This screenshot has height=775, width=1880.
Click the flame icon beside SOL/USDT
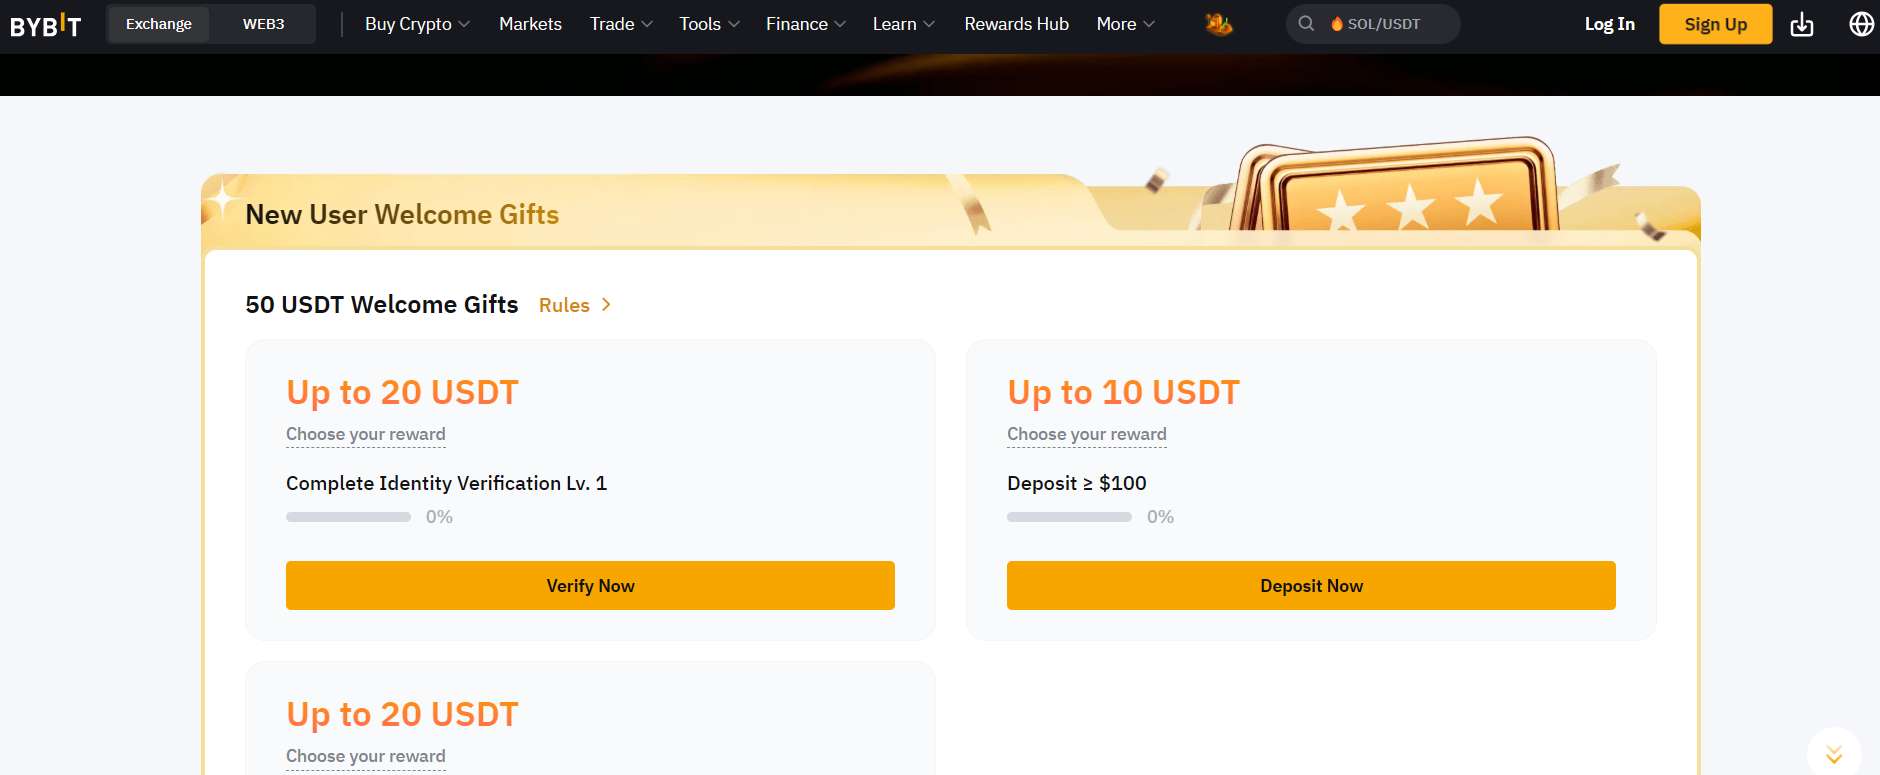(1336, 24)
